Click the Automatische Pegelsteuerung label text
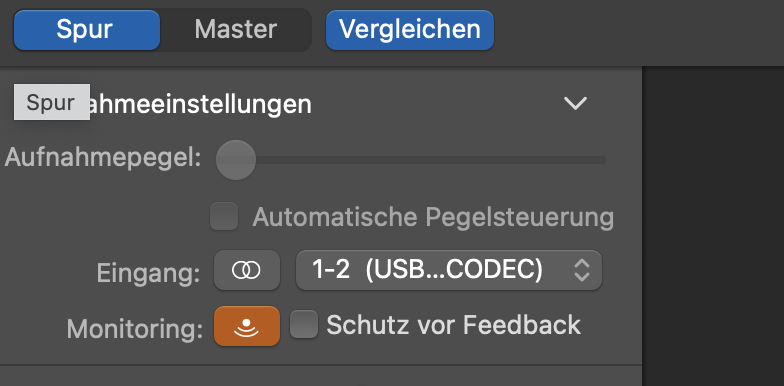 [433, 217]
